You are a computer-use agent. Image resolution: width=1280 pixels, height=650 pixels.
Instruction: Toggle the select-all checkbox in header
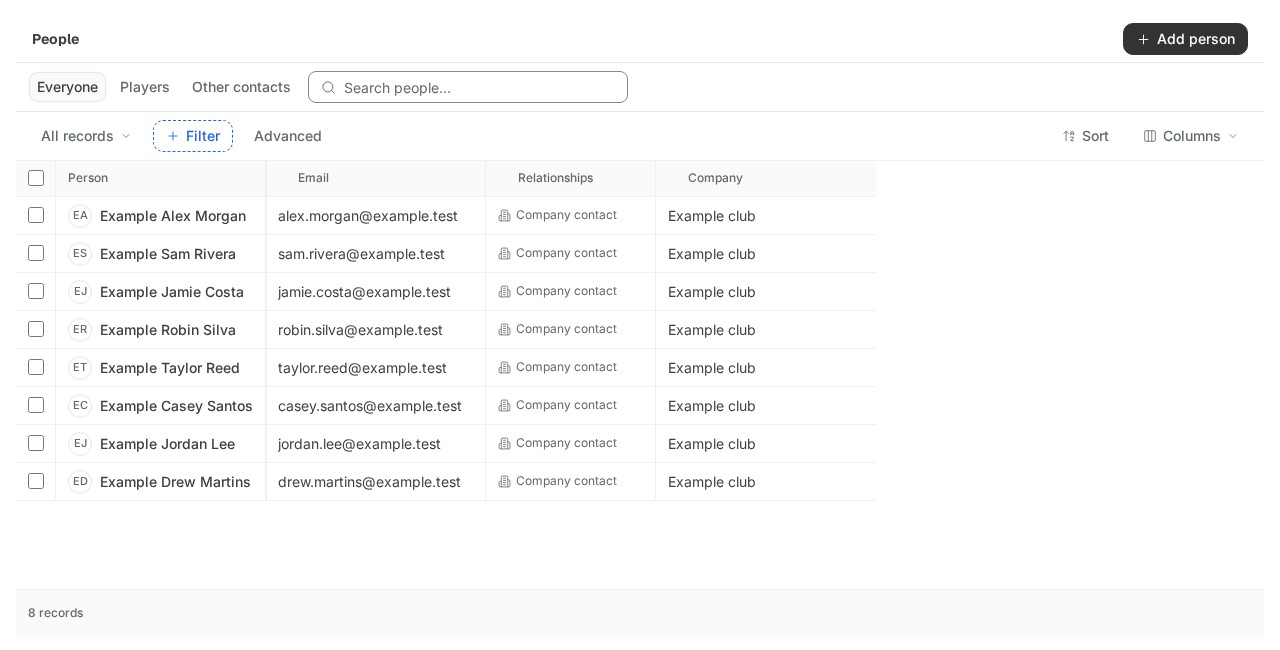pos(36,178)
